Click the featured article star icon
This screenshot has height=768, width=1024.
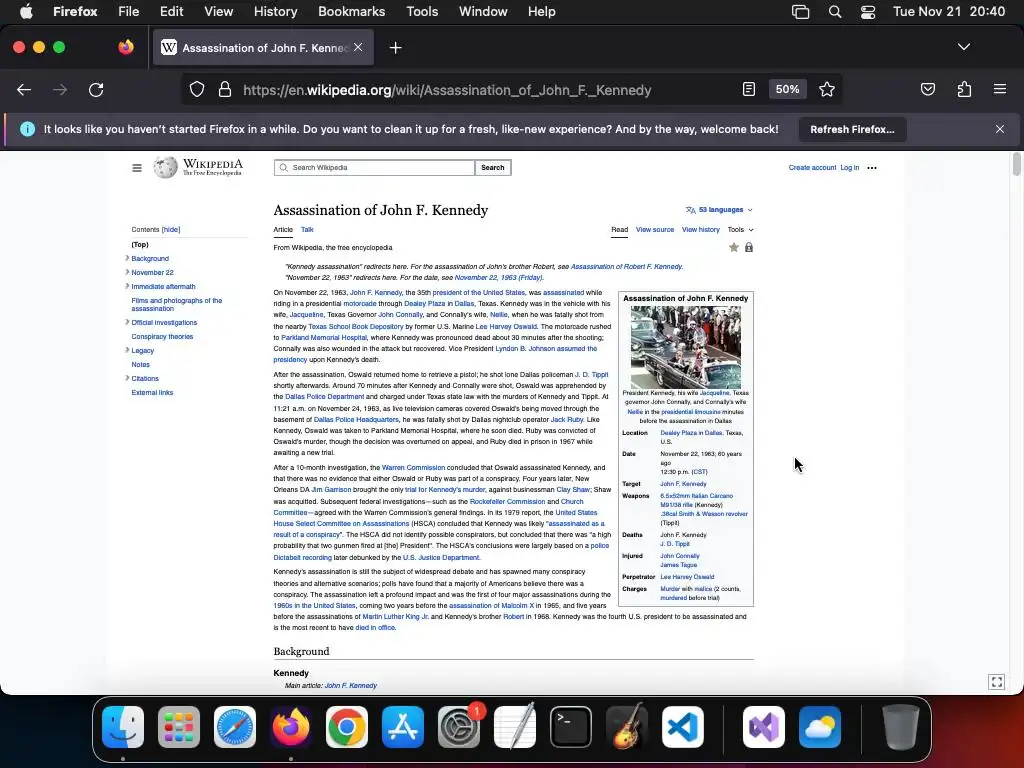[x=734, y=248]
